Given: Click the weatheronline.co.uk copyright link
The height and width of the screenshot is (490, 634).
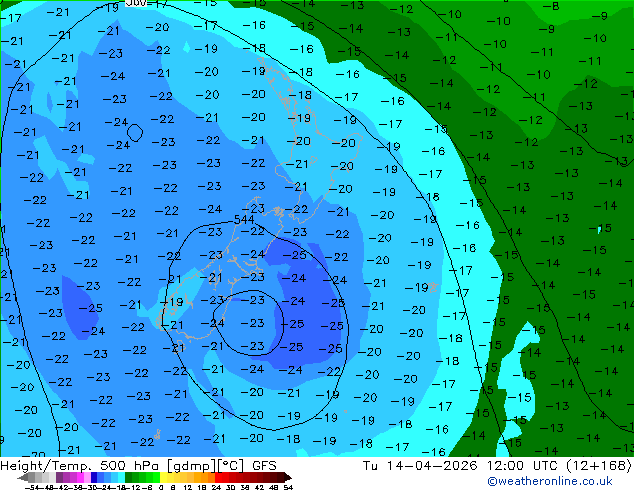Looking at the screenshot, I should click(549, 481).
